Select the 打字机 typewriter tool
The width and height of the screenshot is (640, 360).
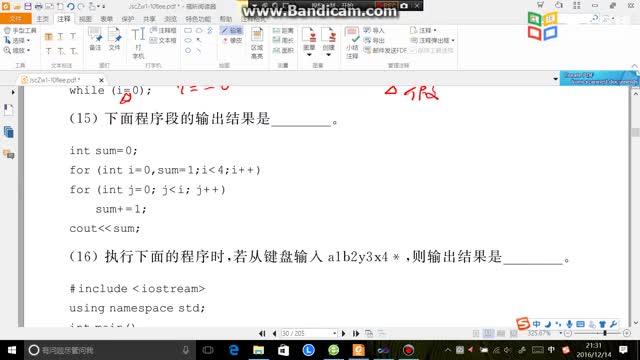click(x=138, y=43)
